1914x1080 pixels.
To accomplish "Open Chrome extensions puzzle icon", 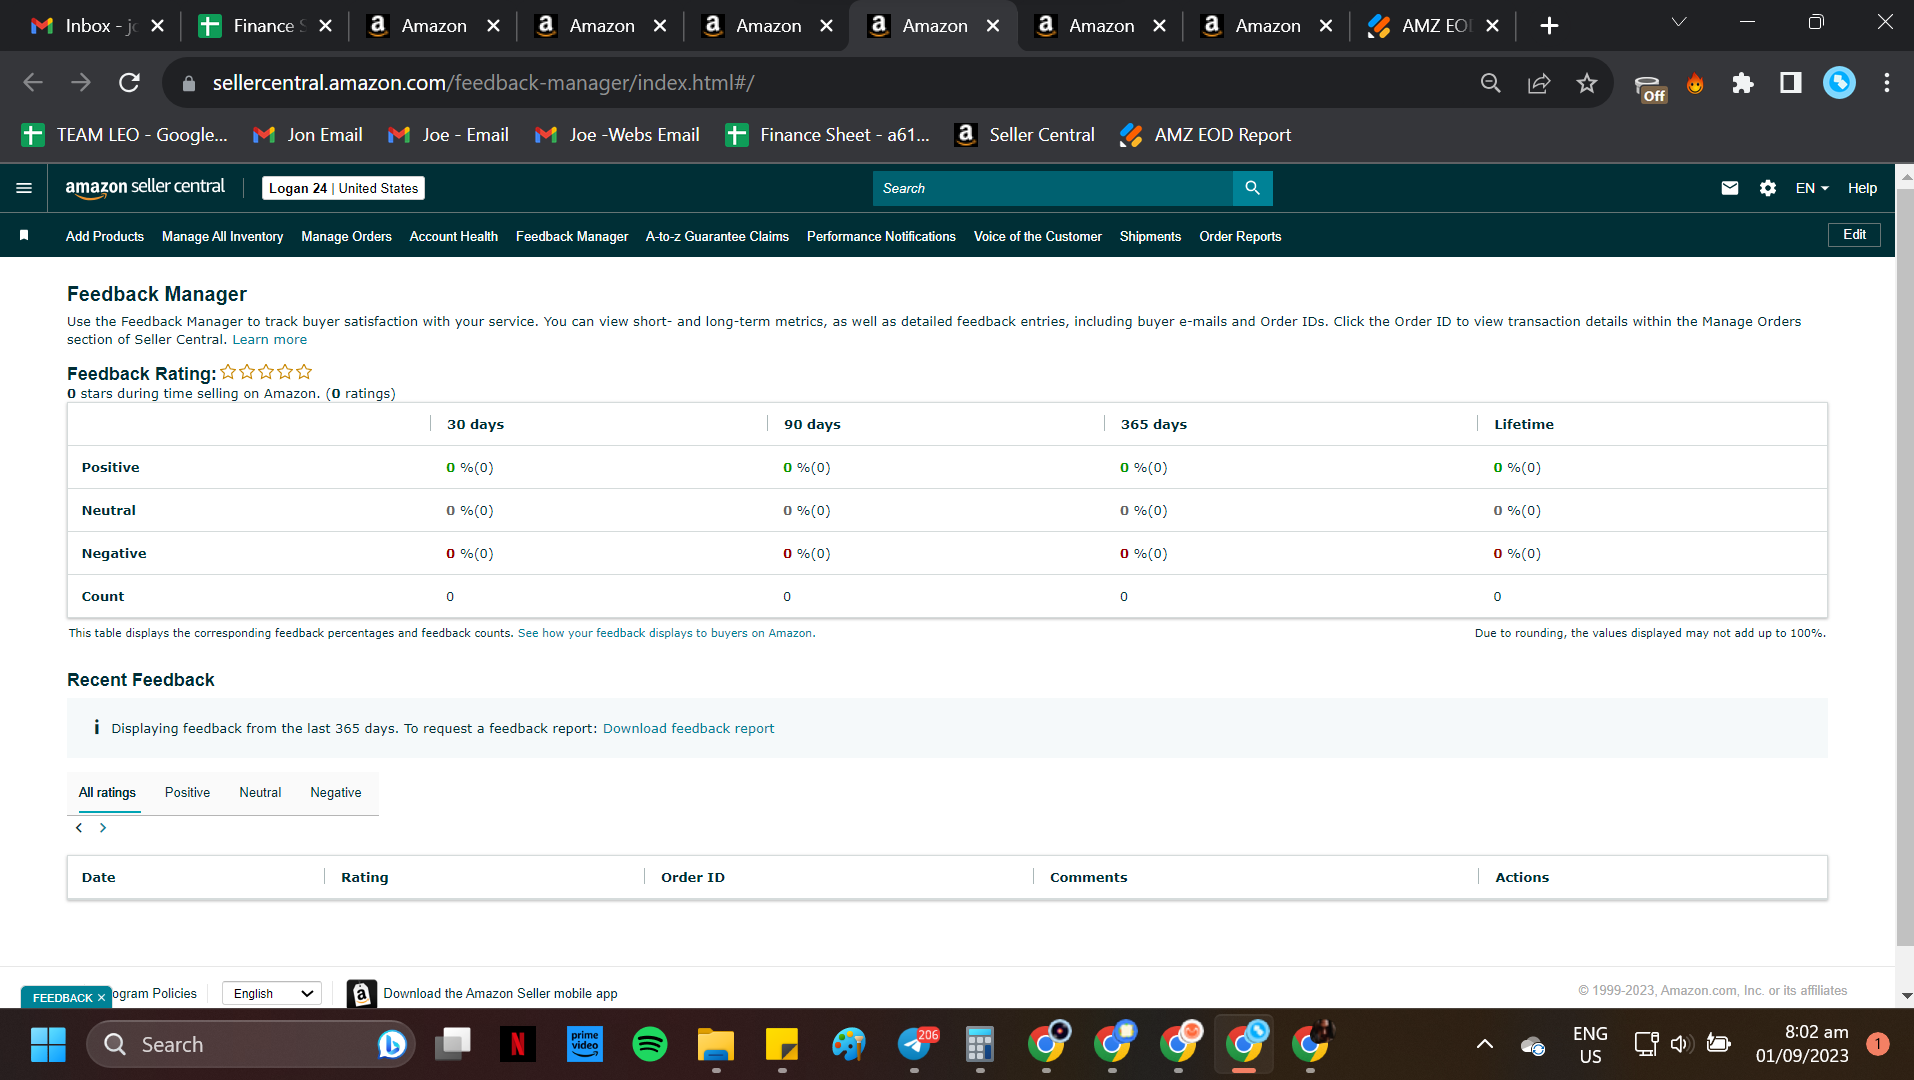I will [1743, 83].
